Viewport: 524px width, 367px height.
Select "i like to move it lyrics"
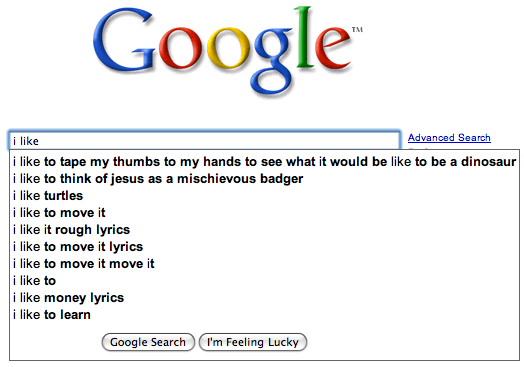click(264, 247)
